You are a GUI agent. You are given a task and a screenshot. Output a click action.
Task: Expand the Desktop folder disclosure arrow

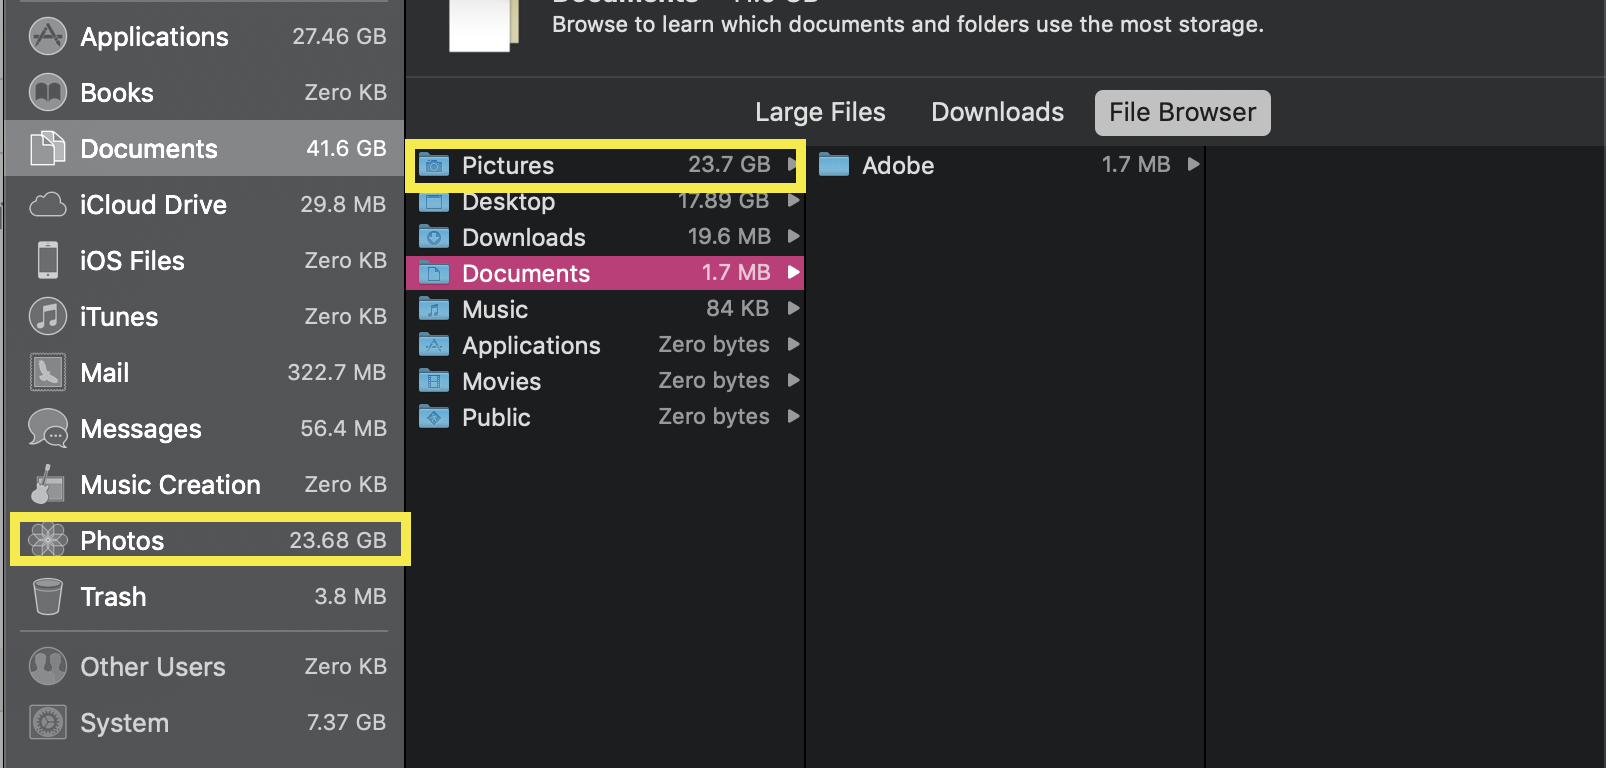(x=793, y=201)
